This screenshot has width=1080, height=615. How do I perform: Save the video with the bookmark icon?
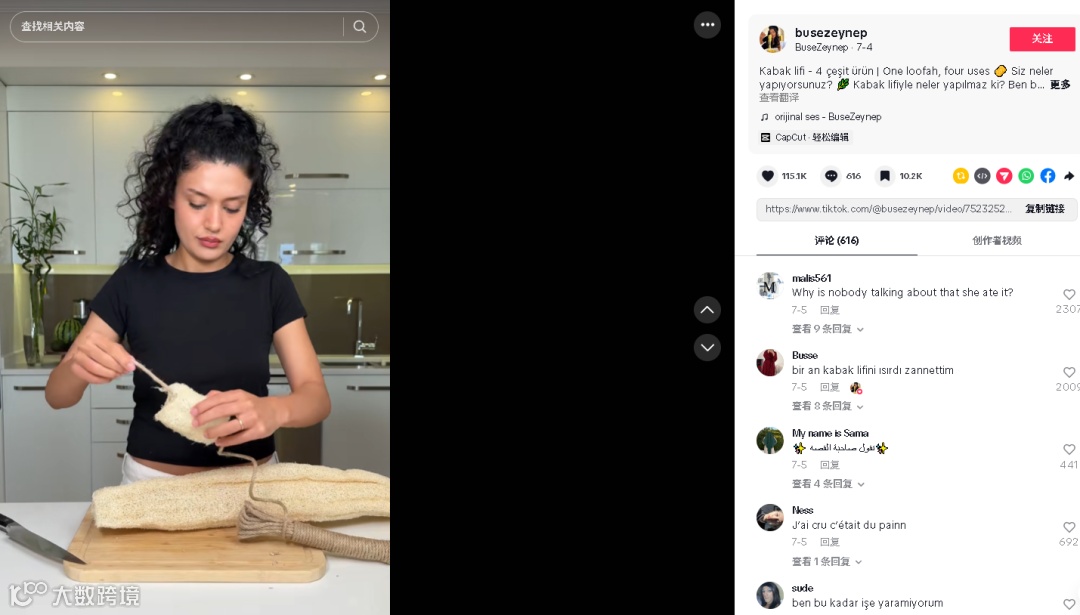885,176
